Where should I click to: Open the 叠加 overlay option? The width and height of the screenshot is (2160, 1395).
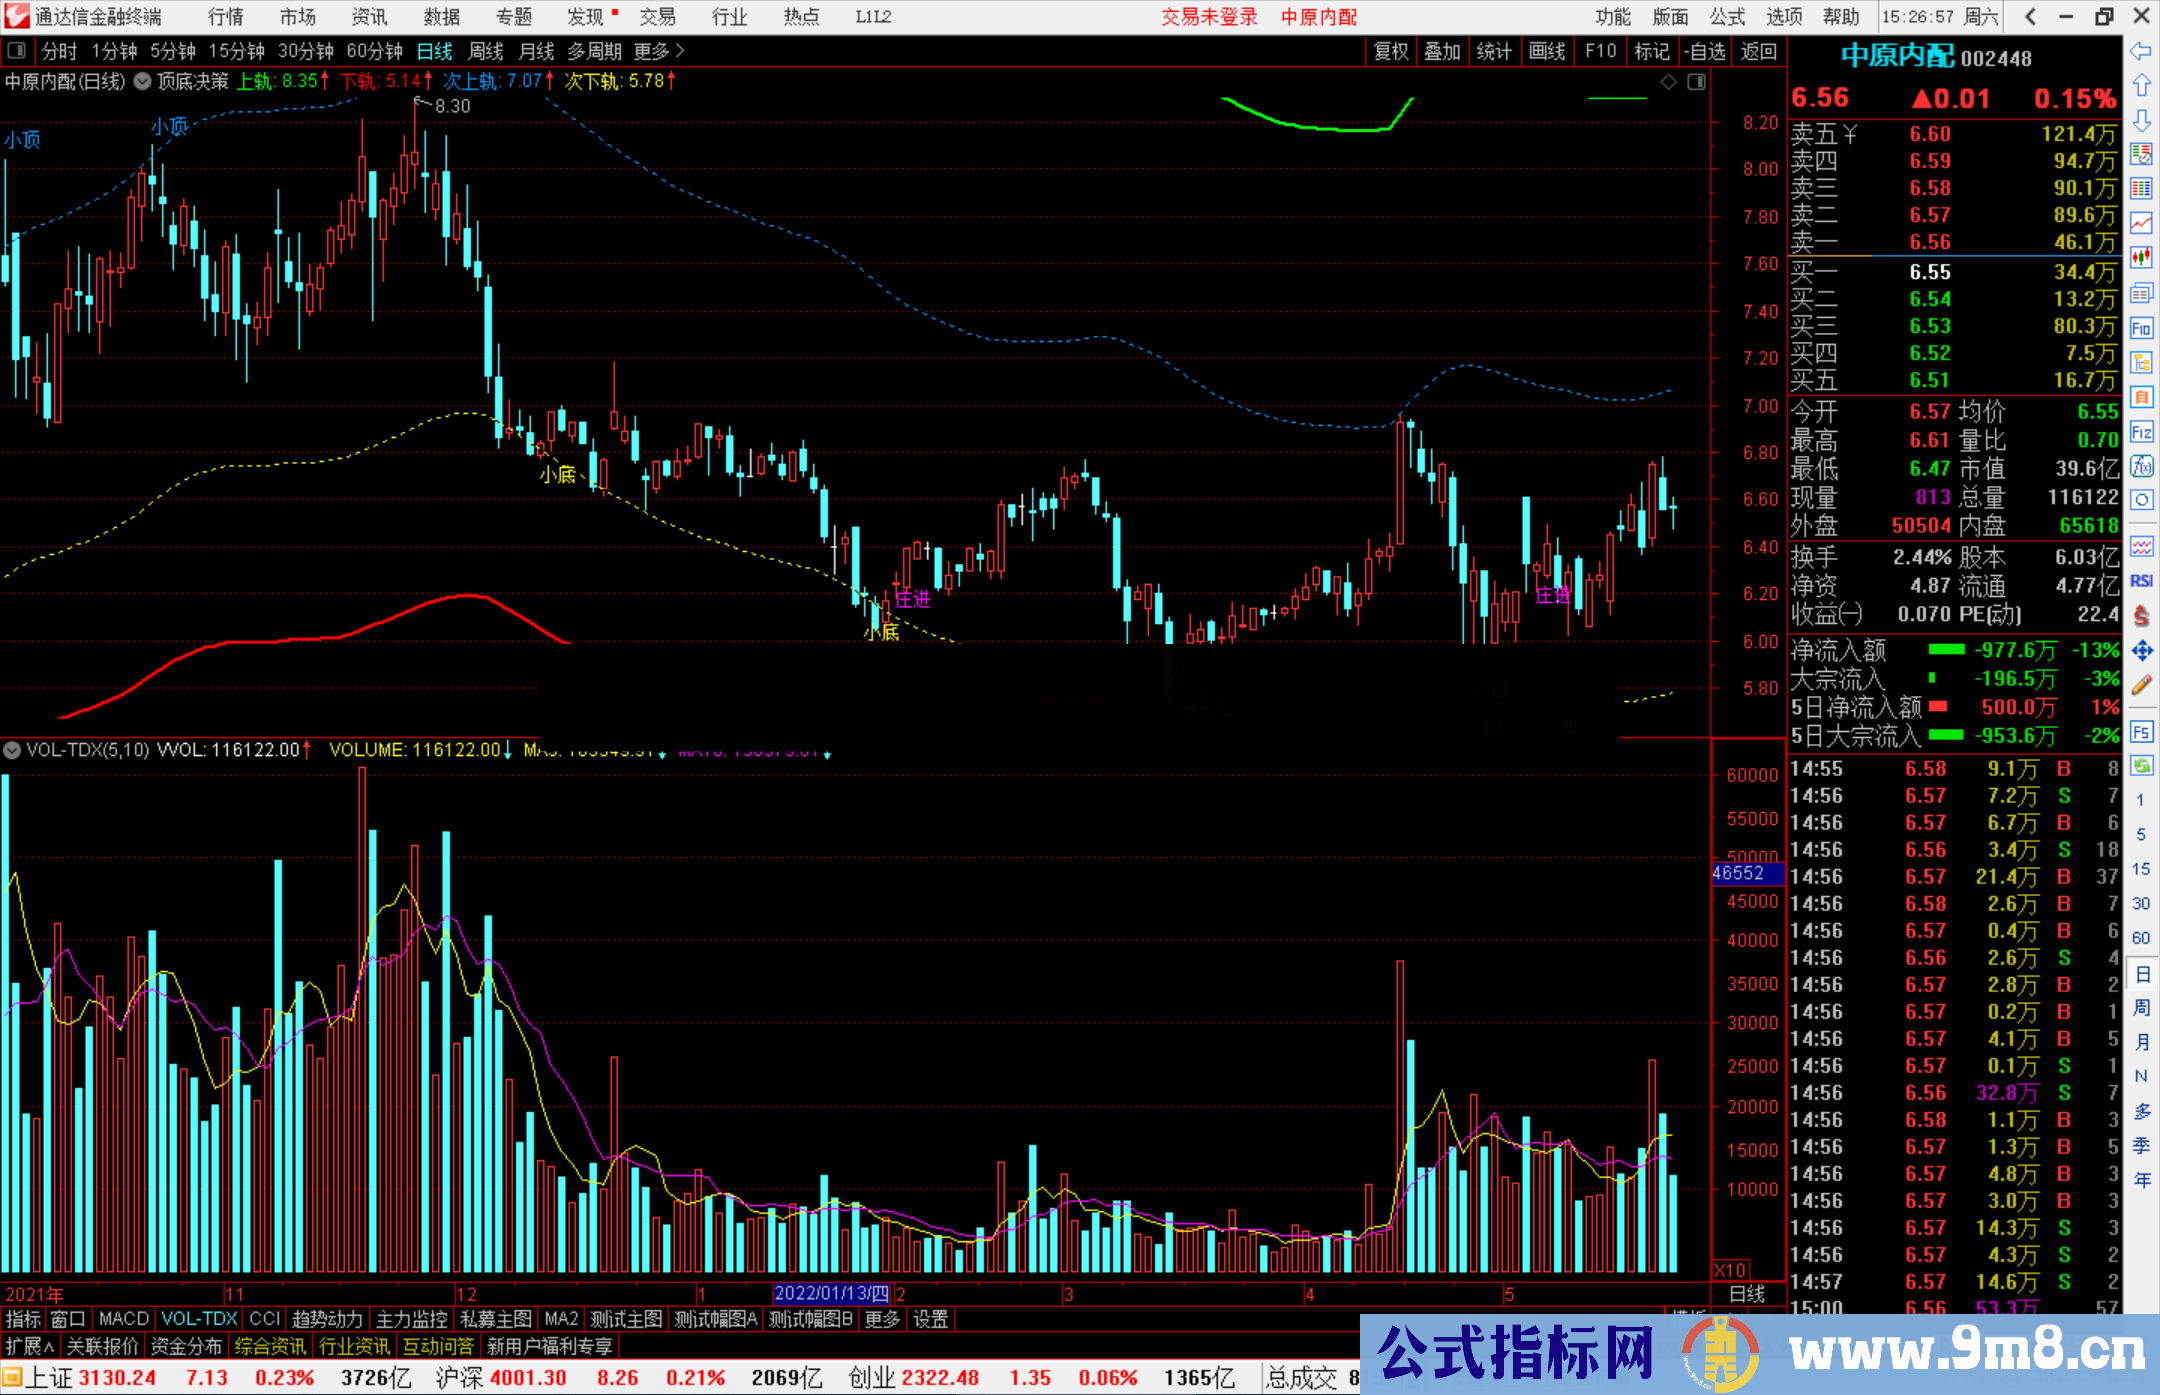pyautogui.click(x=1442, y=51)
